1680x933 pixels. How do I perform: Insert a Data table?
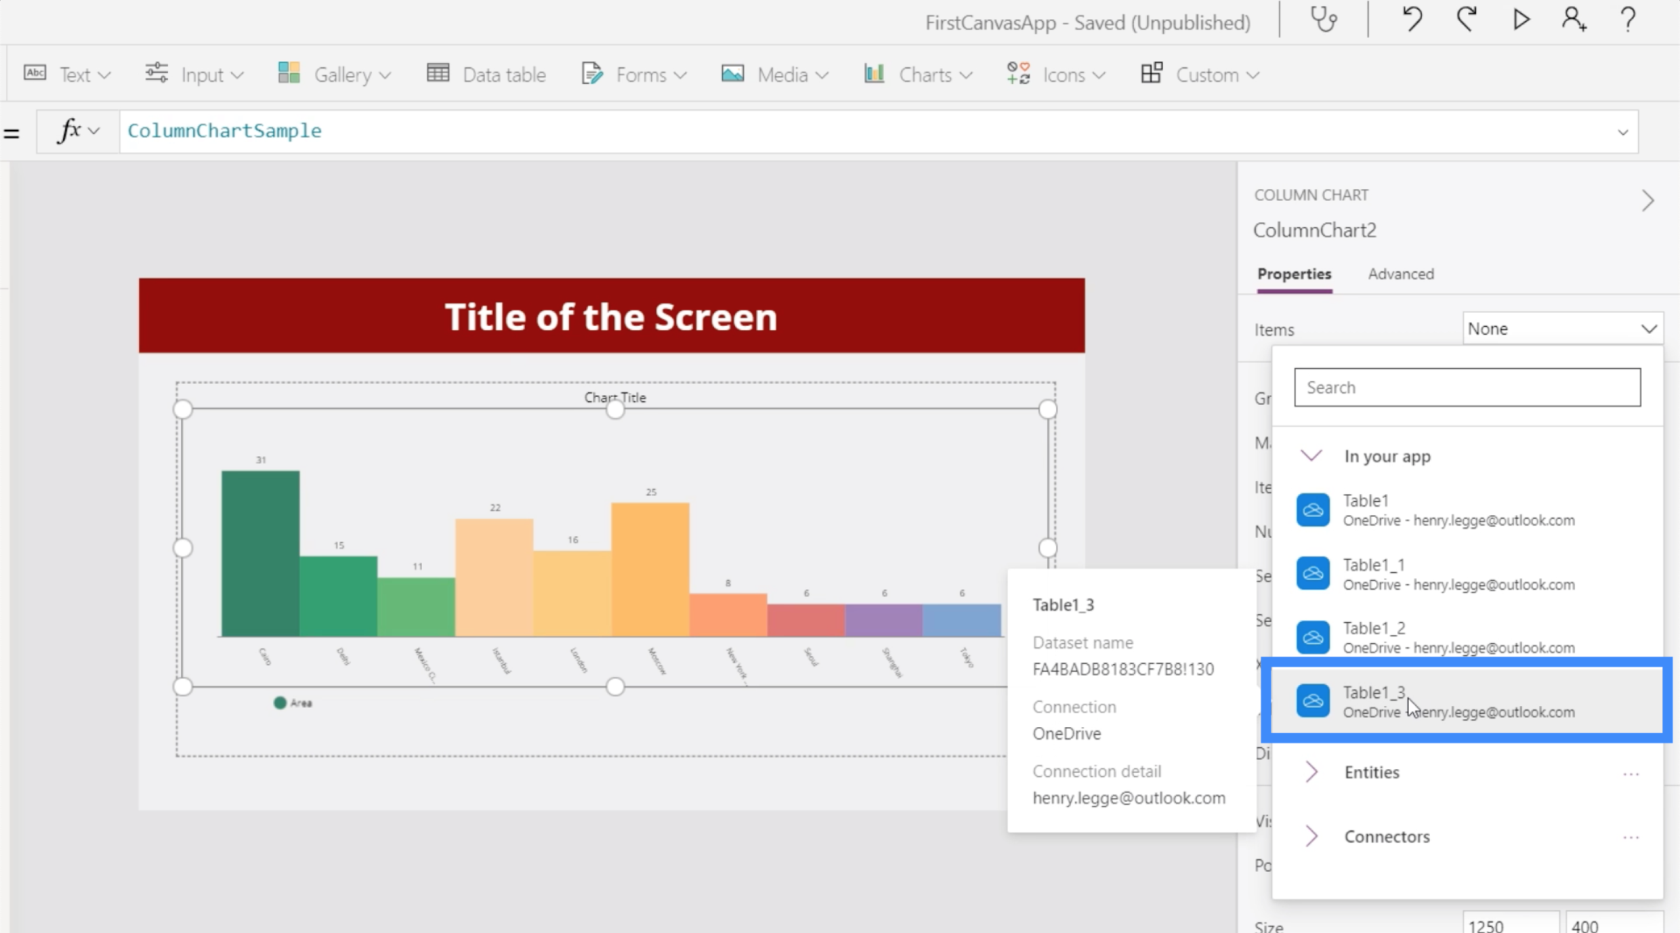pos(486,74)
